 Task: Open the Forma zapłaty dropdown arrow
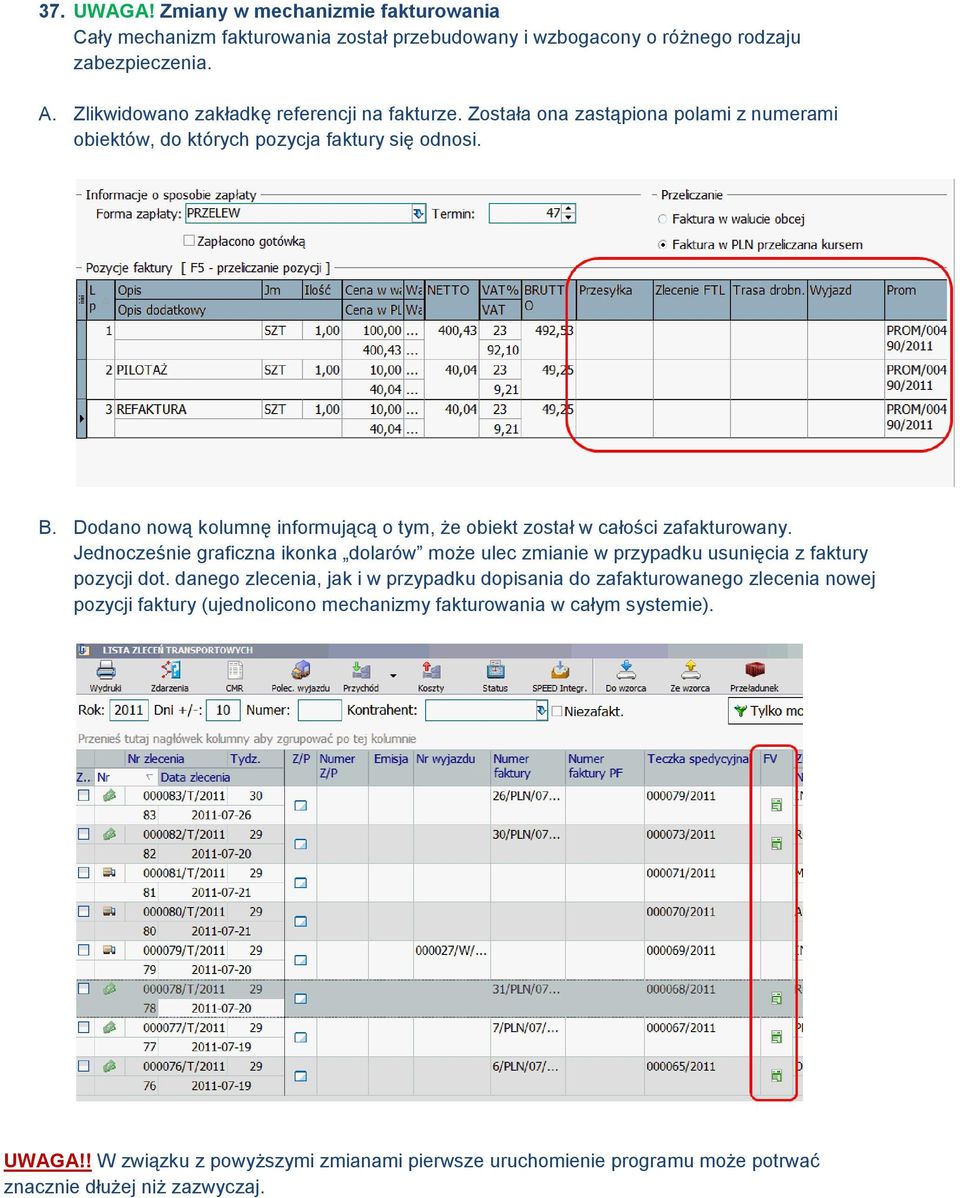coord(418,213)
